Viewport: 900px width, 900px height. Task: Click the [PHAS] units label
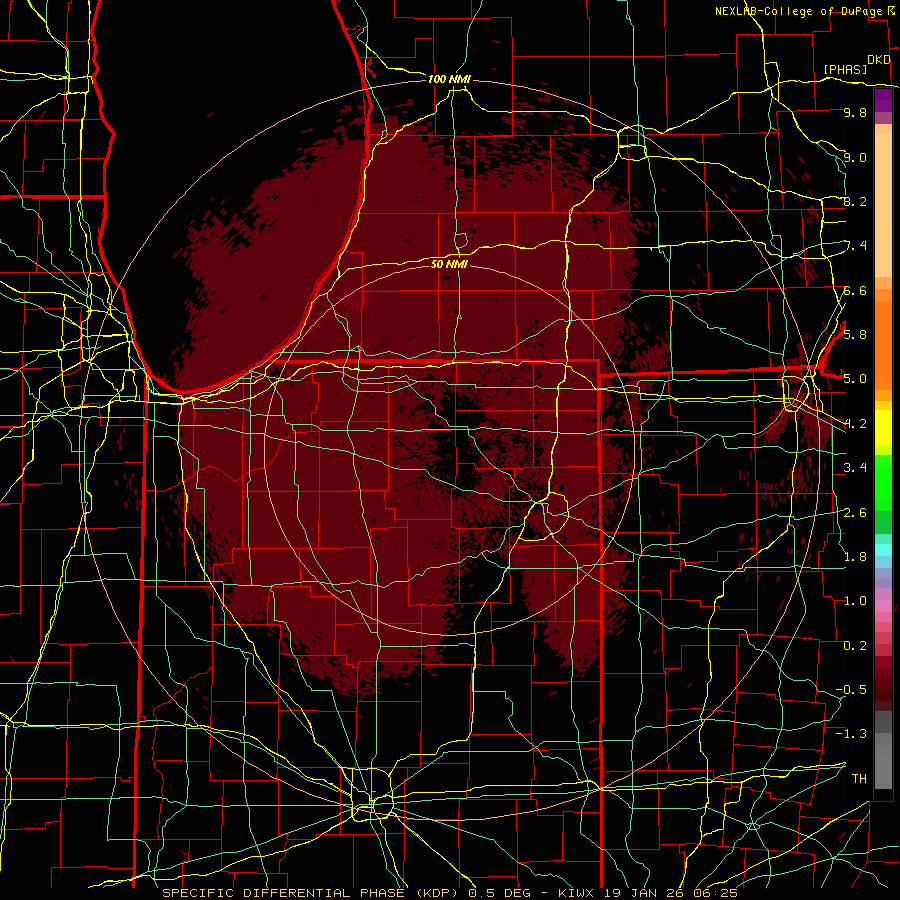click(845, 69)
